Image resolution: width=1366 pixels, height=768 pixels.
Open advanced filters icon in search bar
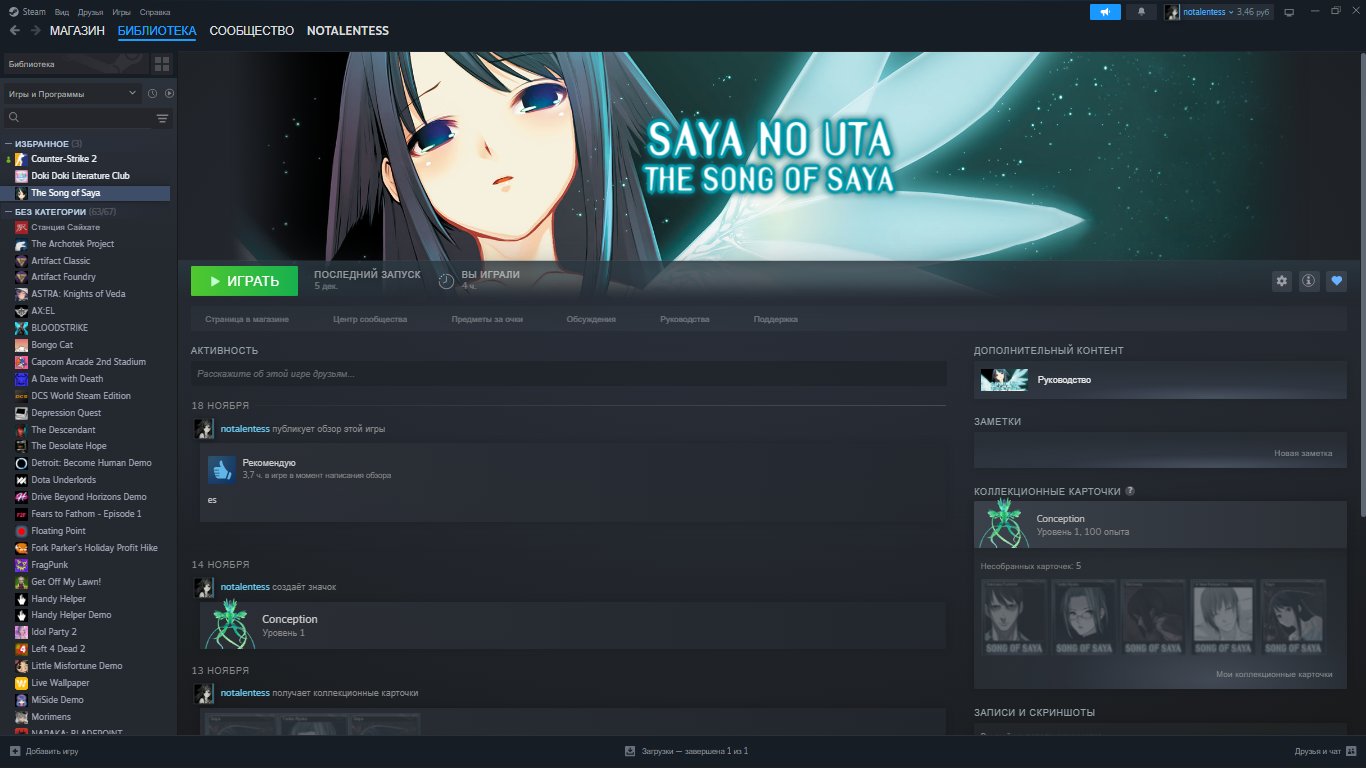click(162, 118)
